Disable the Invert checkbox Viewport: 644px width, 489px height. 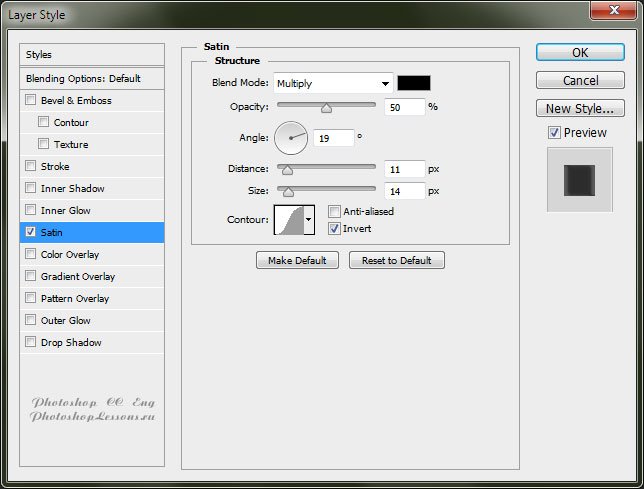coord(335,229)
